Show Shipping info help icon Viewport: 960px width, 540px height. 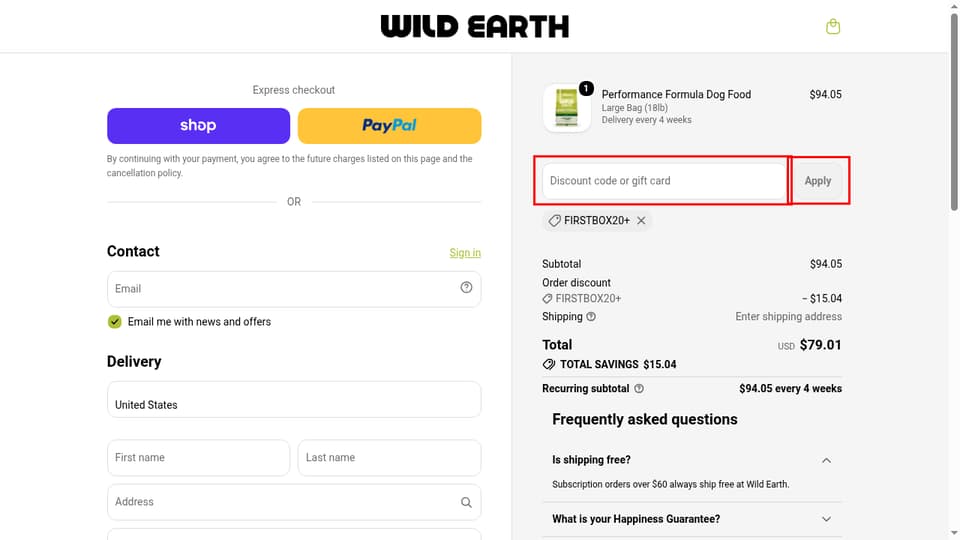tap(591, 317)
